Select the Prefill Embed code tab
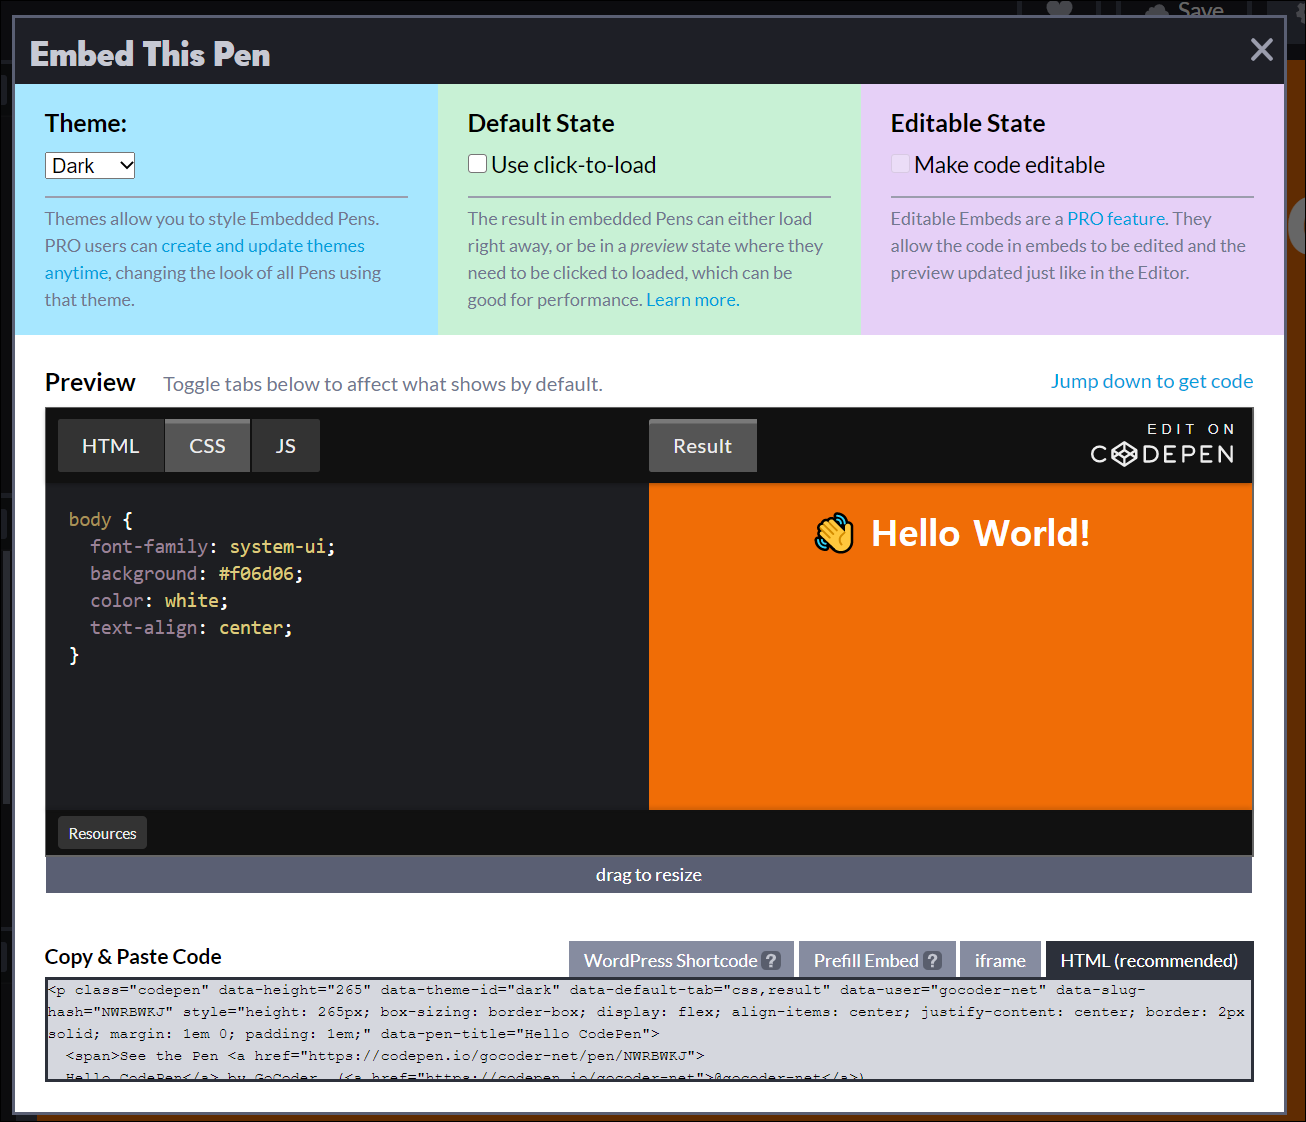 click(877, 960)
